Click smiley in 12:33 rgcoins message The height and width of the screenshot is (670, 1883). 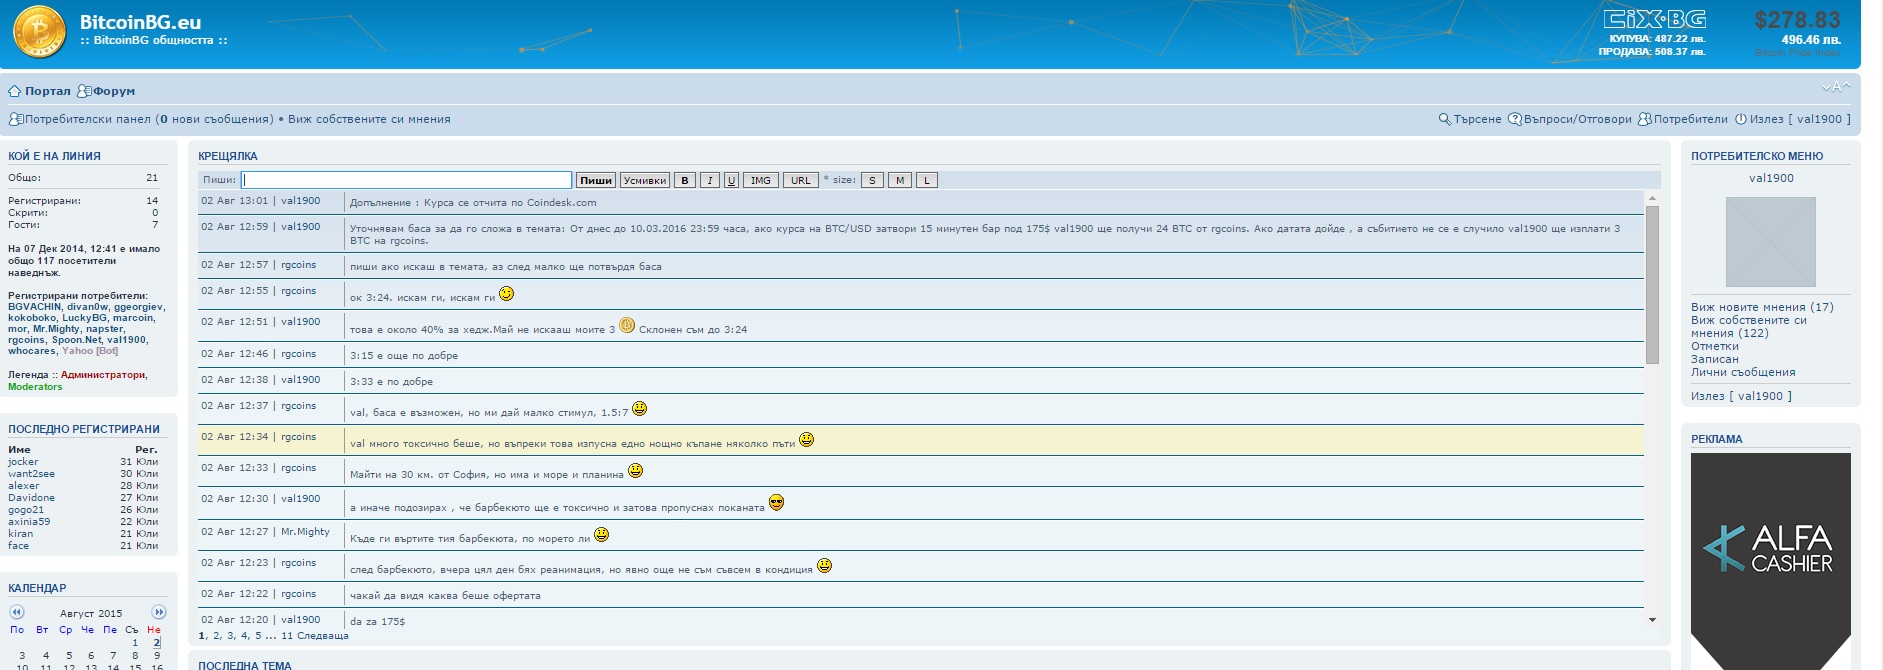[636, 470]
